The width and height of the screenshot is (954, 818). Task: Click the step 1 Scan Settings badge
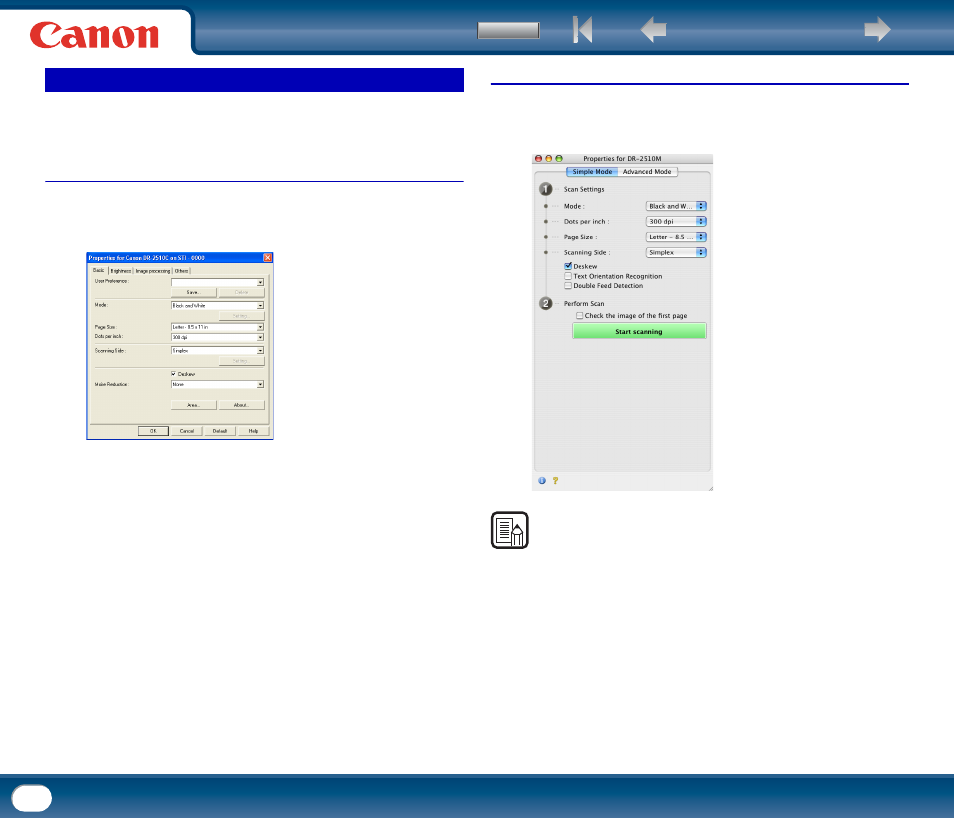coord(546,189)
